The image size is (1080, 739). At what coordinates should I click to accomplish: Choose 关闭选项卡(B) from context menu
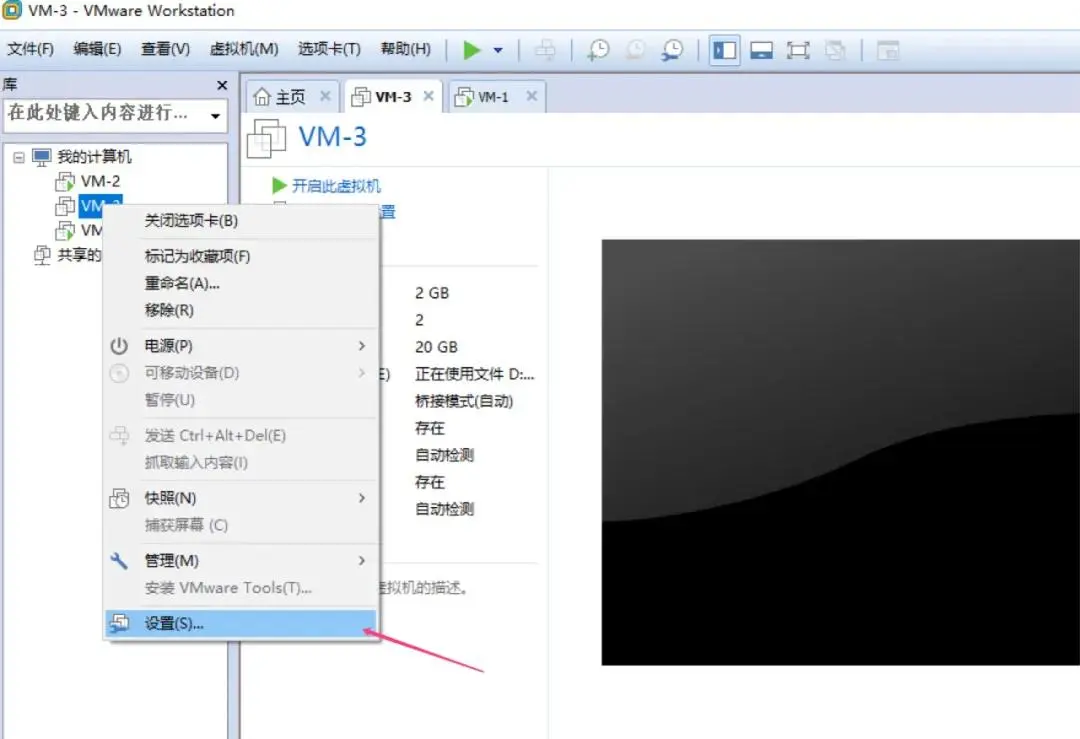241,220
